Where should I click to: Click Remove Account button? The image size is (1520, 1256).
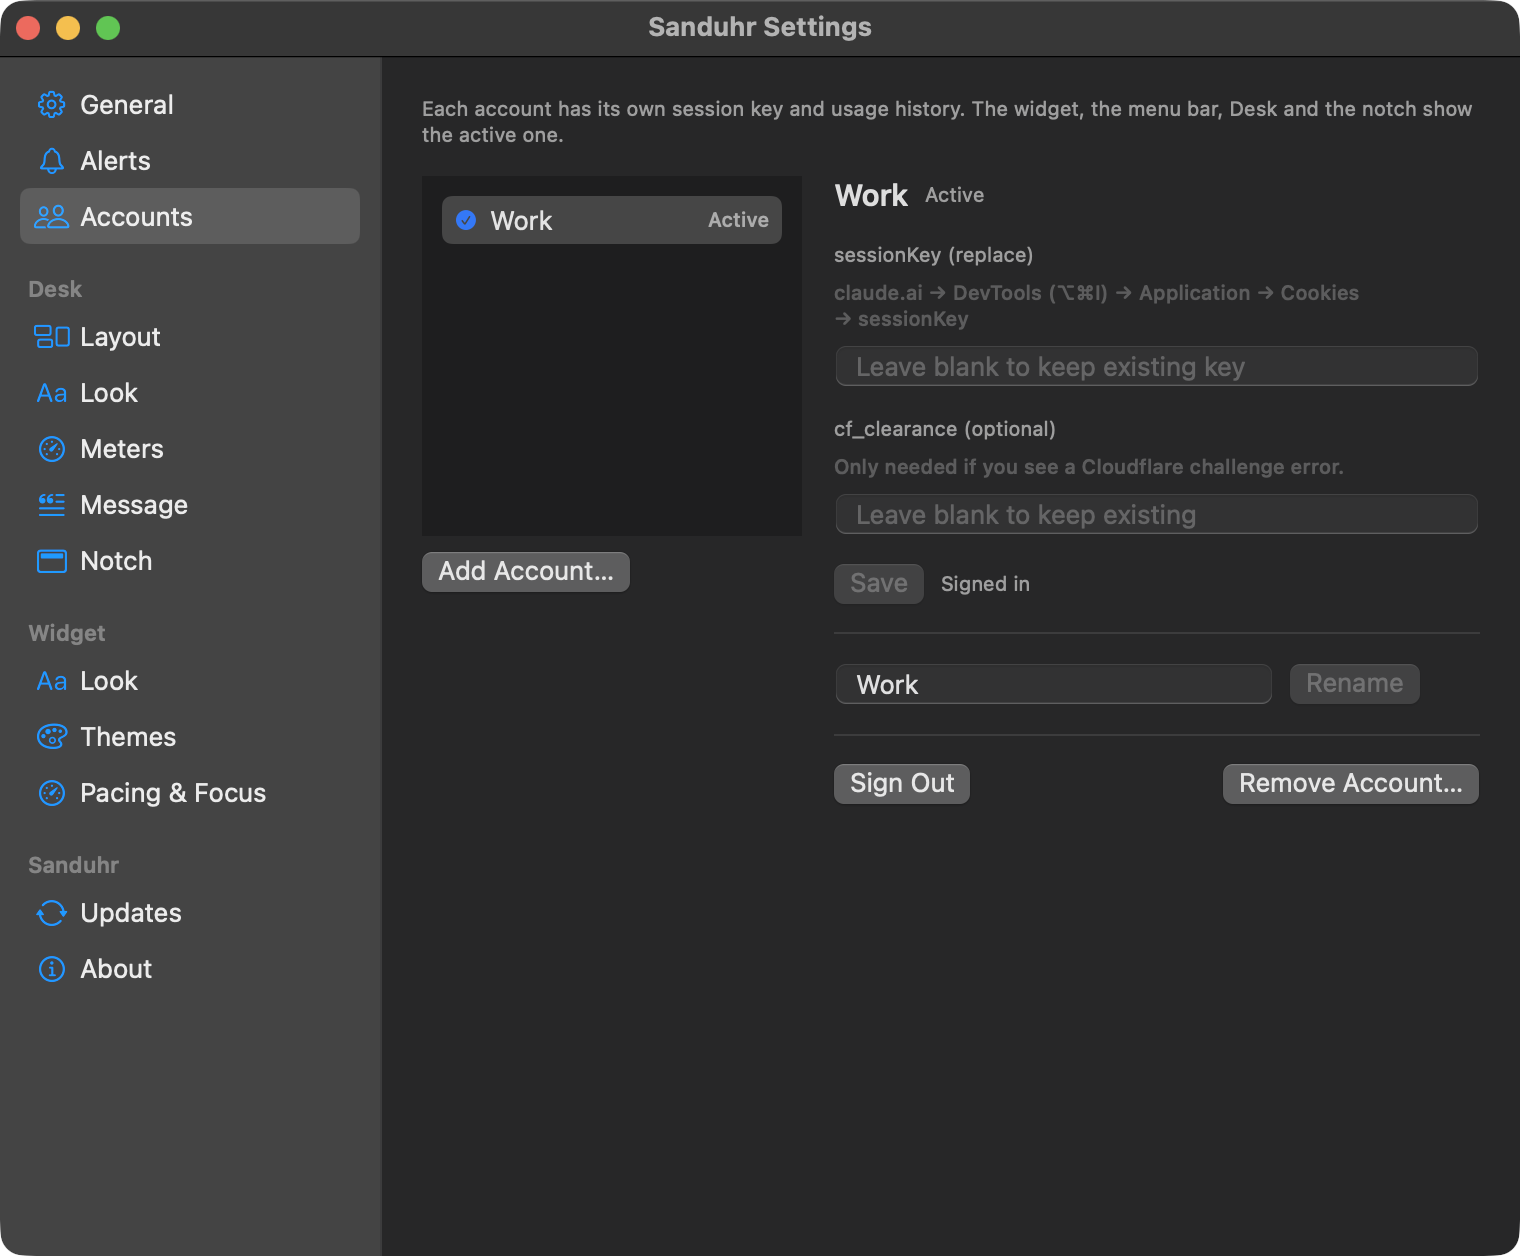pyautogui.click(x=1351, y=783)
